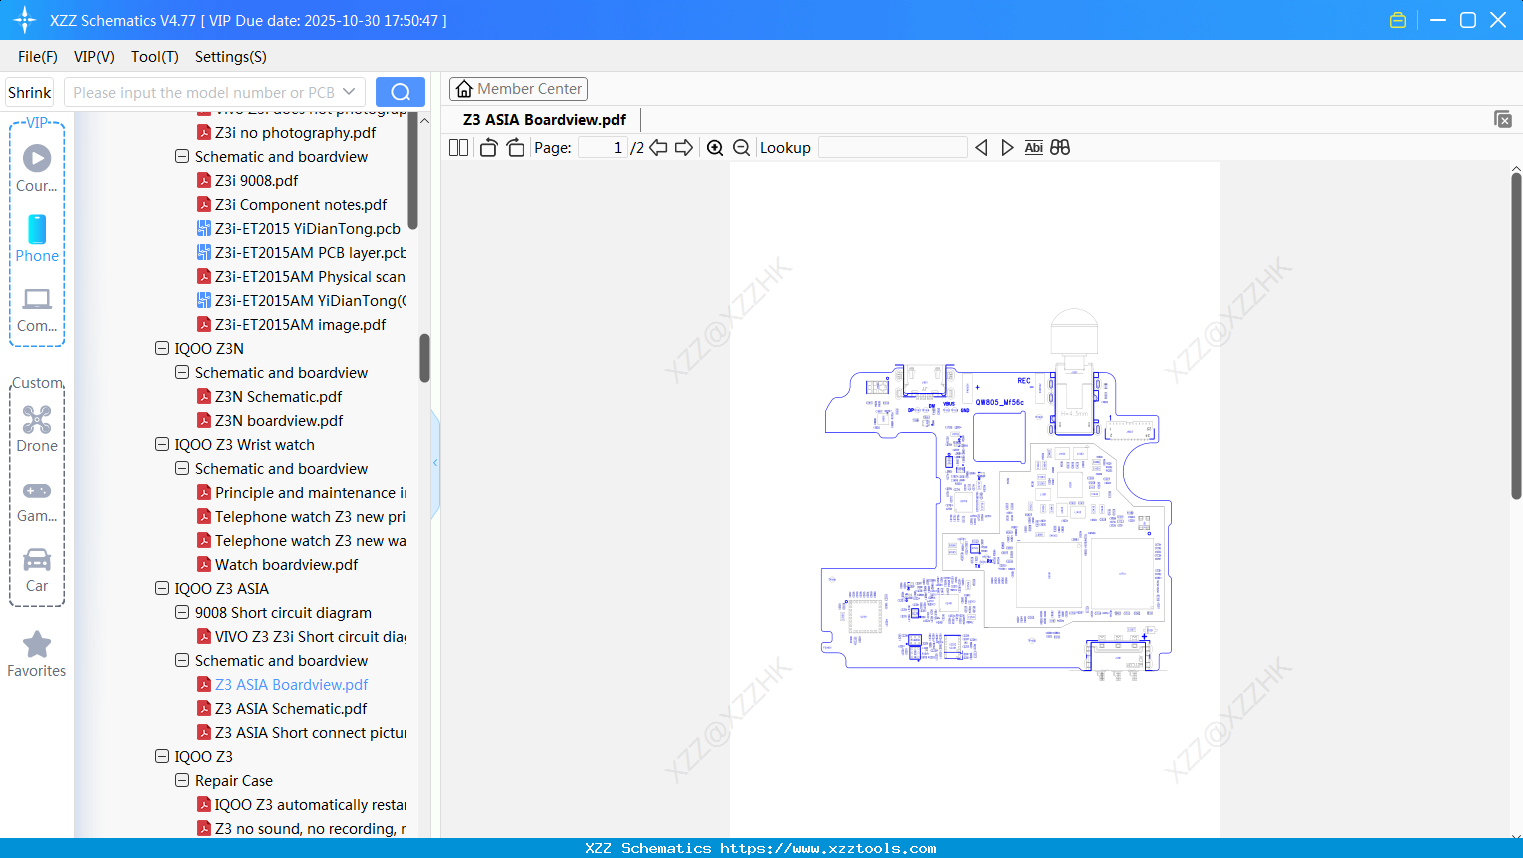Find previous lookup match
This screenshot has width=1523, height=858.
pos(981,148)
